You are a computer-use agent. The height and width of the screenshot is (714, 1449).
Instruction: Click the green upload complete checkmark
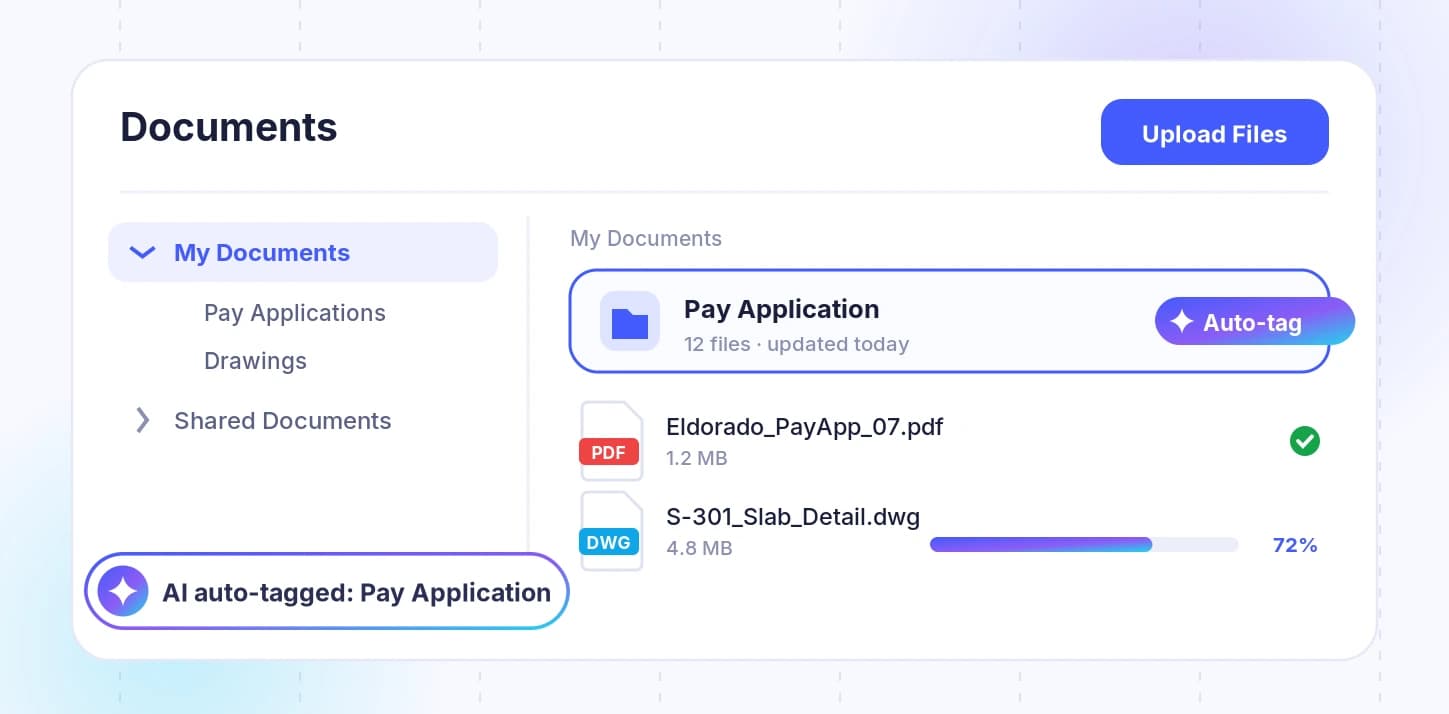click(x=1305, y=441)
